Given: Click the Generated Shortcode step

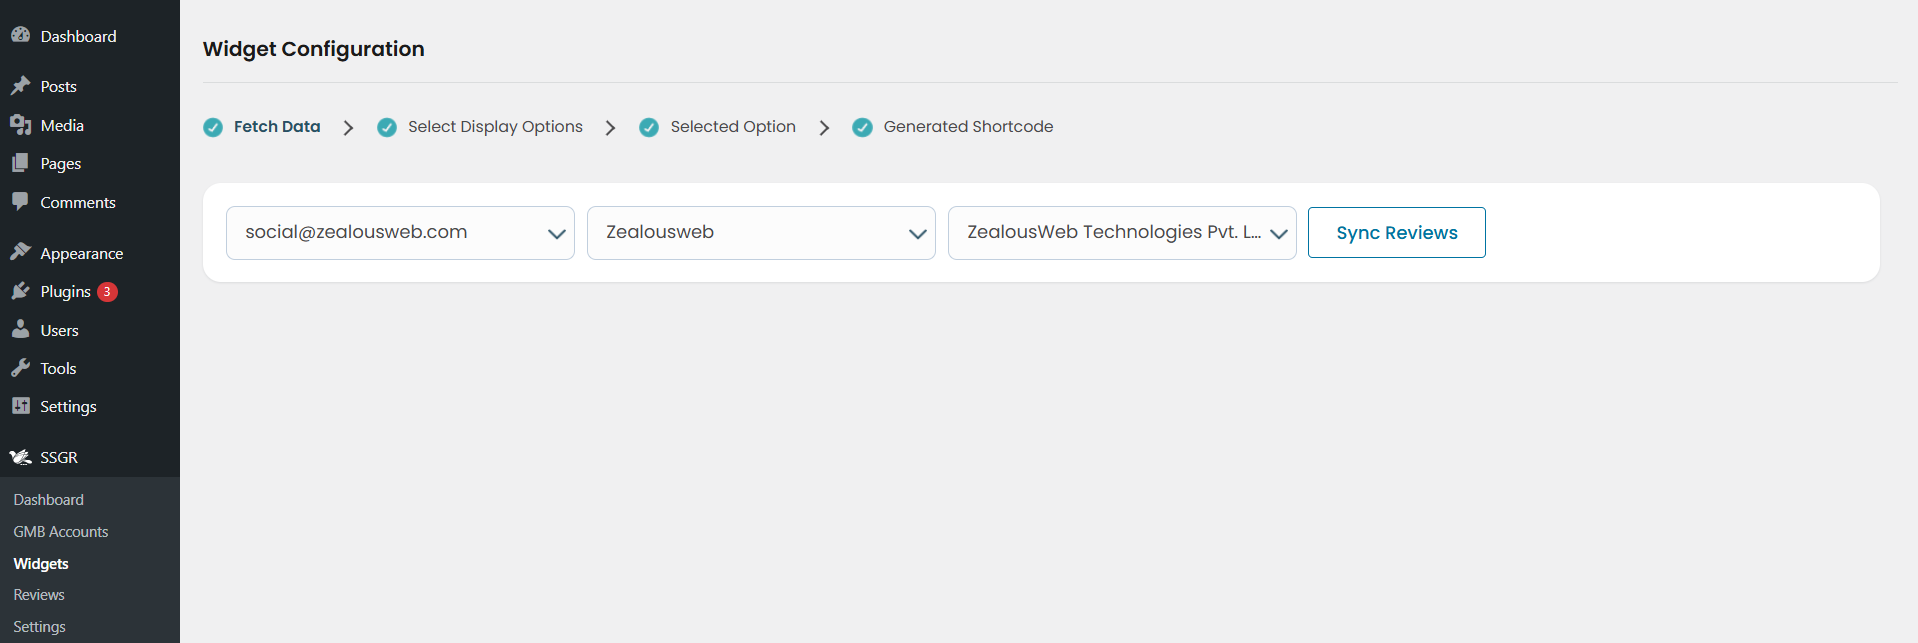Looking at the screenshot, I should (967, 127).
